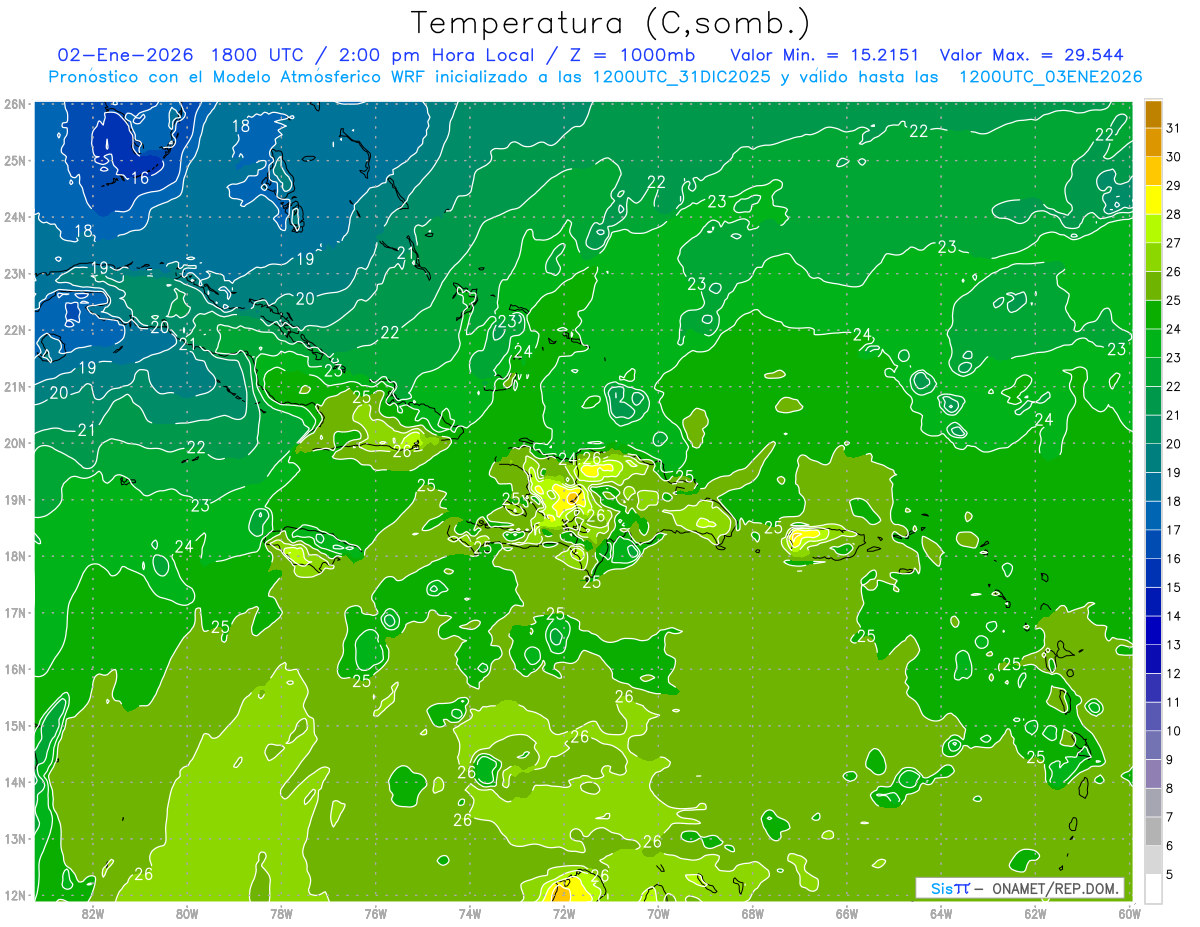The height and width of the screenshot is (927, 1200).
Task: Click the dark orange colorbar swatch above 31
Action: 1153,114
